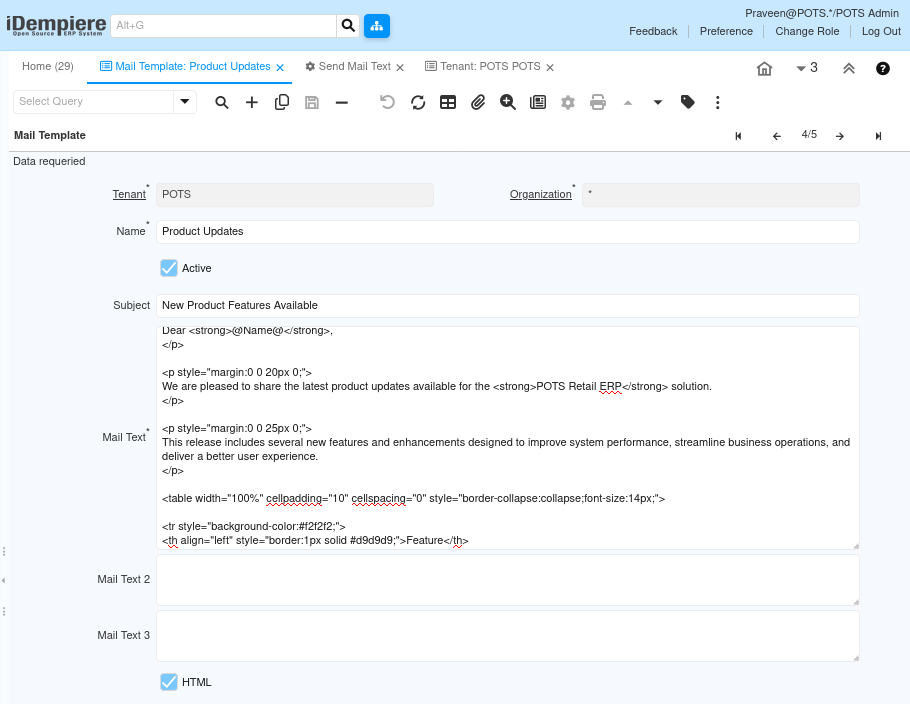The width and height of the screenshot is (910, 704).
Task: Switch to the Home (29) tab
Action: click(48, 66)
